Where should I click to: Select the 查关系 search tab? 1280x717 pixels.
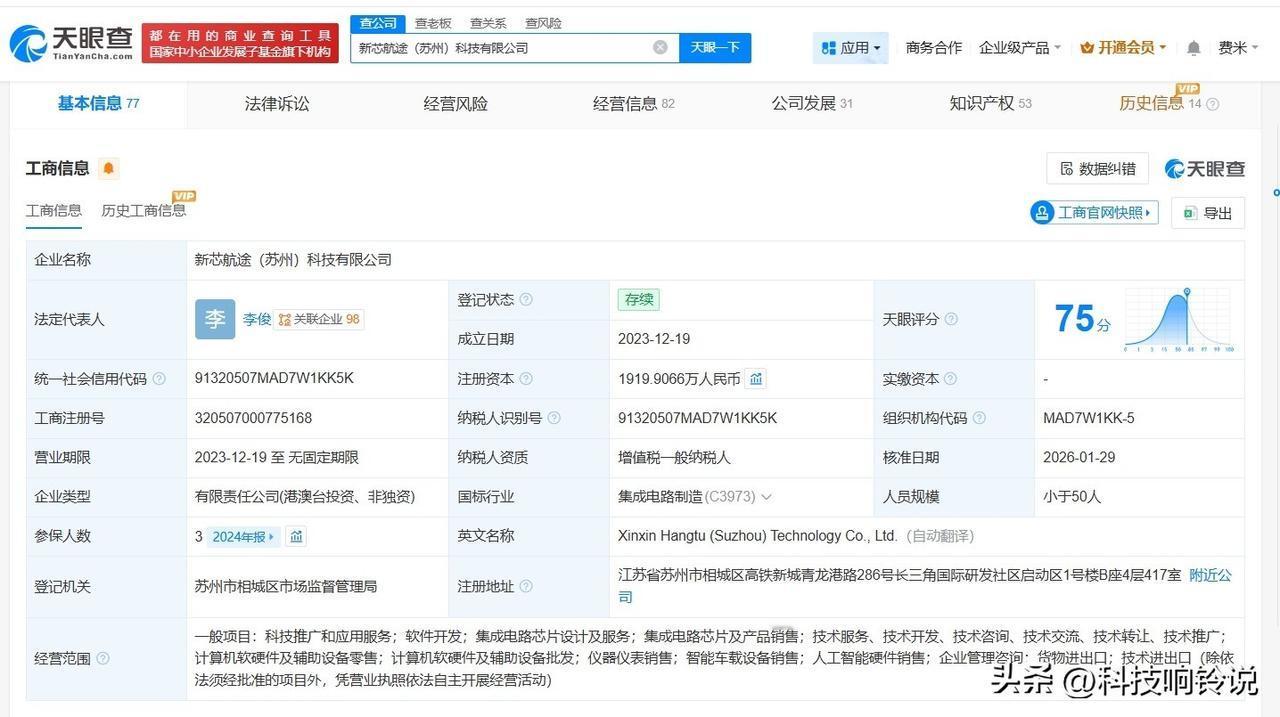(x=488, y=23)
